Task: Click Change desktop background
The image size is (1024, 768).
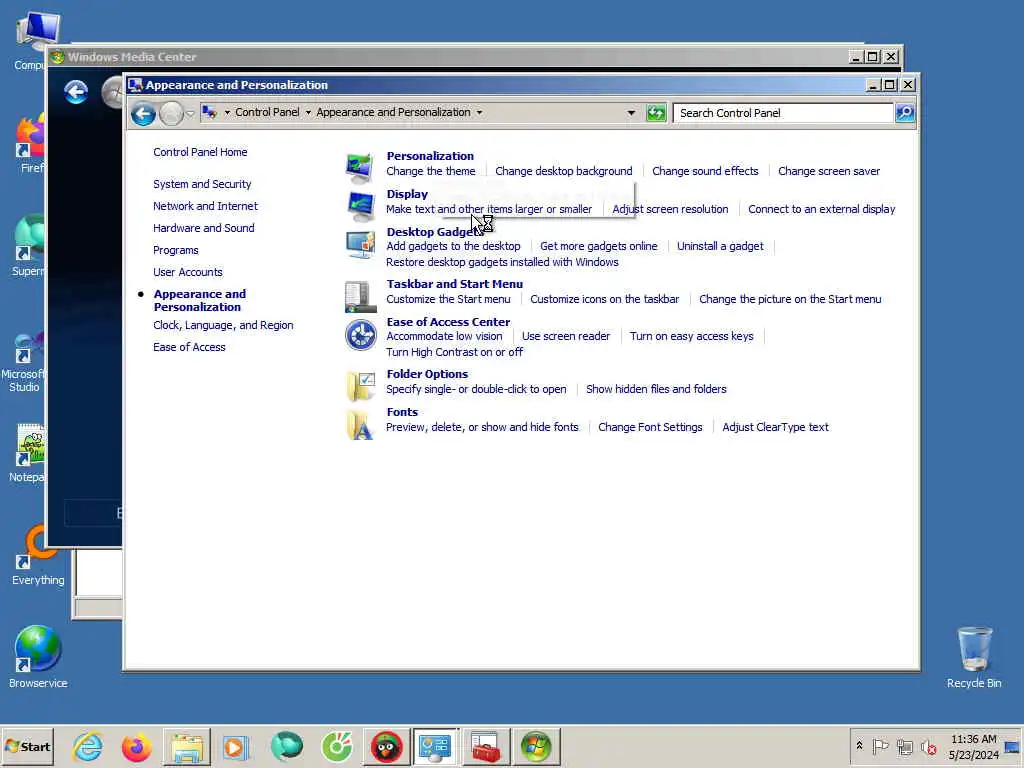Action: (x=564, y=171)
